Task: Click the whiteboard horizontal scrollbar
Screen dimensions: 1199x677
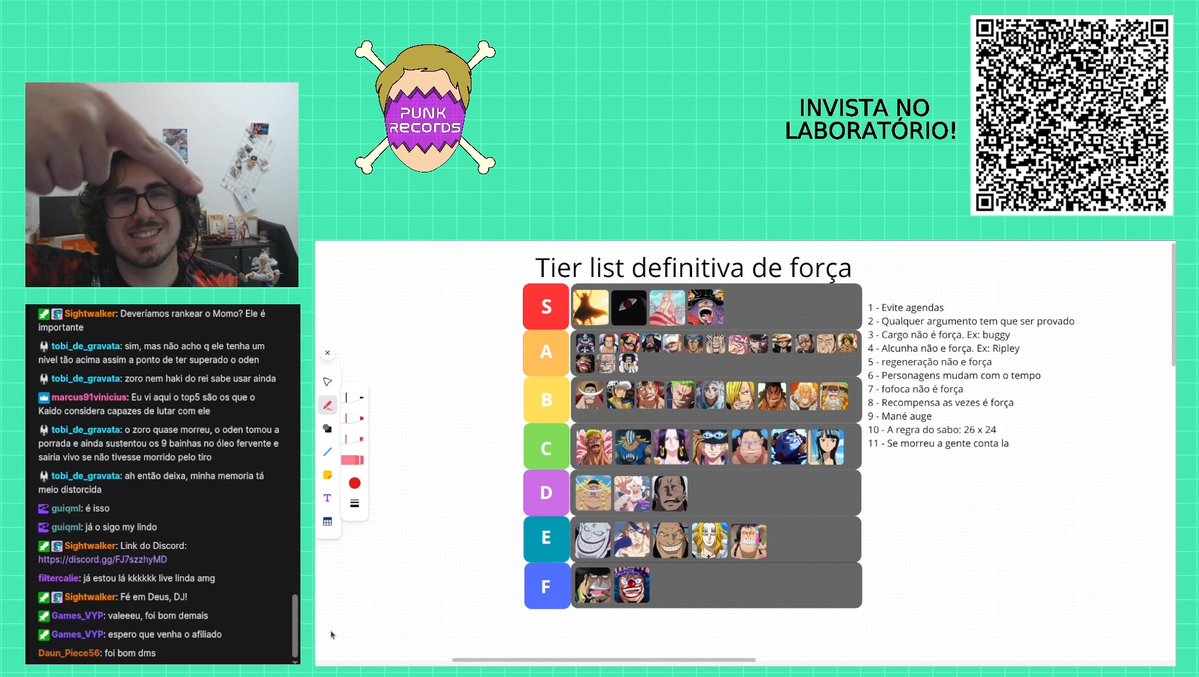Action: click(x=603, y=659)
